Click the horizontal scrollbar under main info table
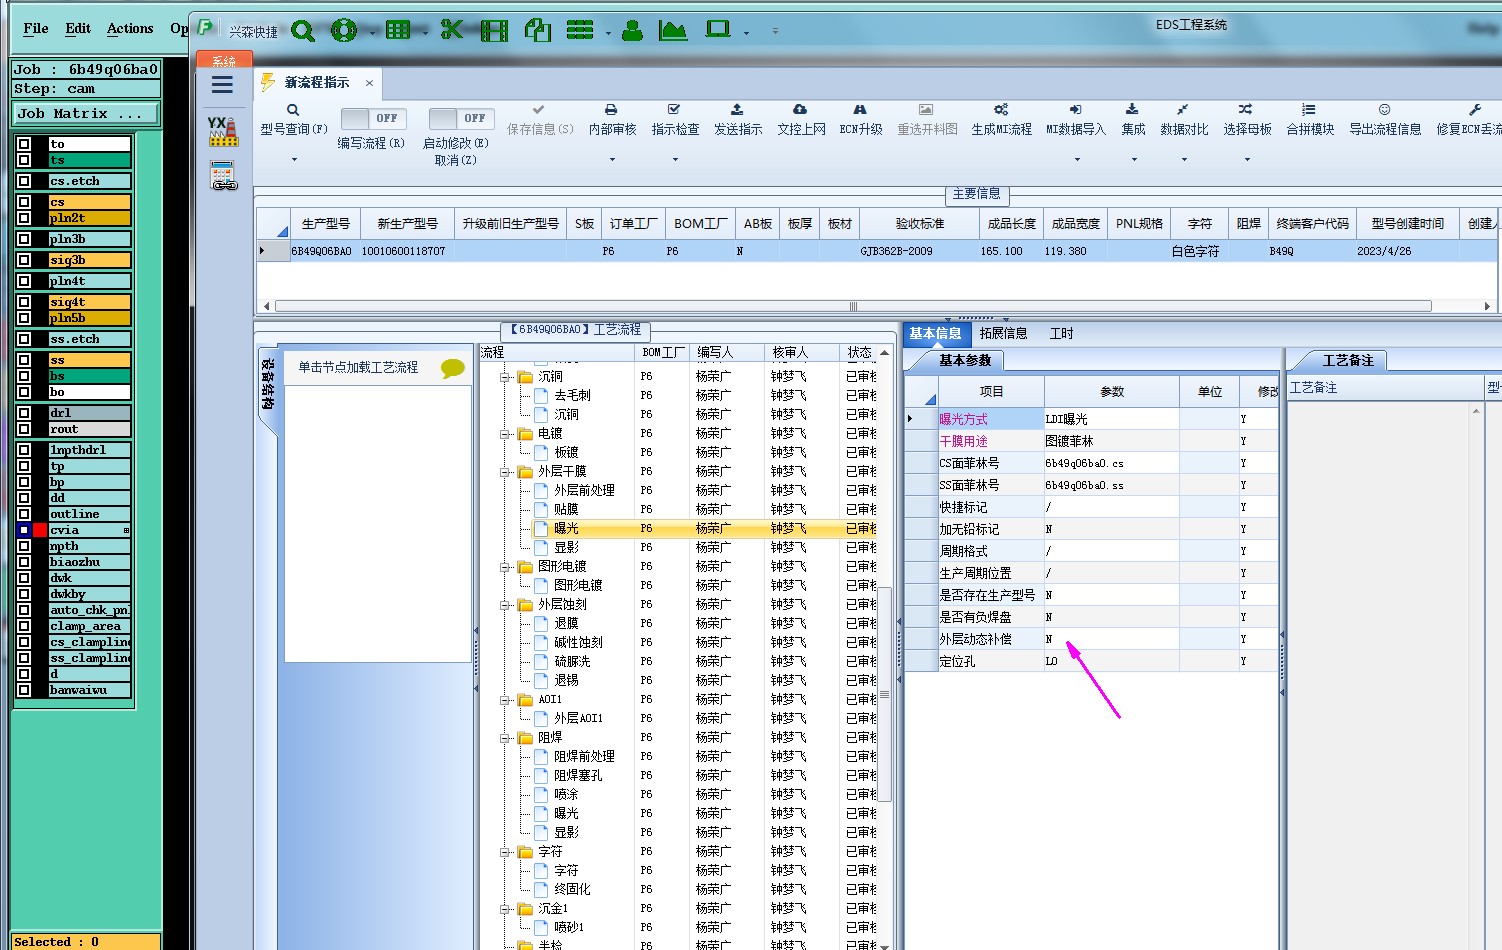Viewport: 1502px width, 950px height. (x=852, y=306)
